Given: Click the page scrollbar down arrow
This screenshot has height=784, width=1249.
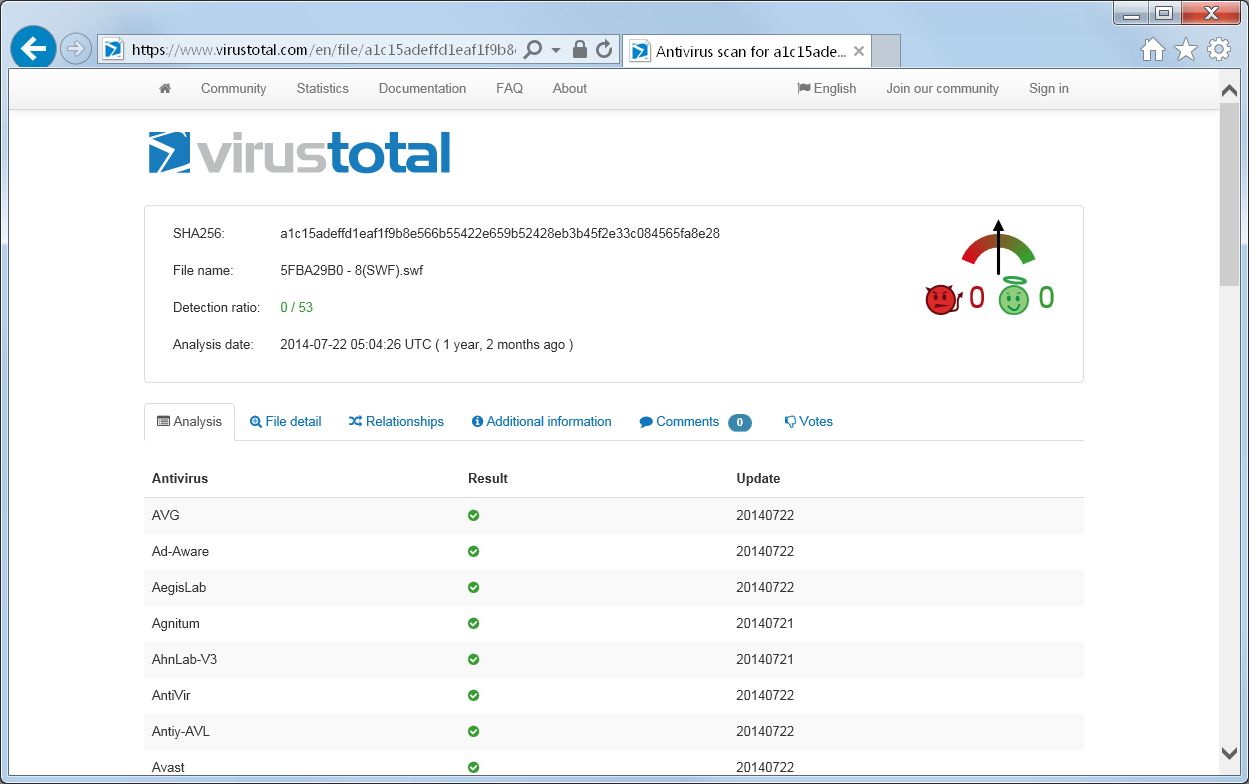Looking at the screenshot, I should pos(1230,752).
